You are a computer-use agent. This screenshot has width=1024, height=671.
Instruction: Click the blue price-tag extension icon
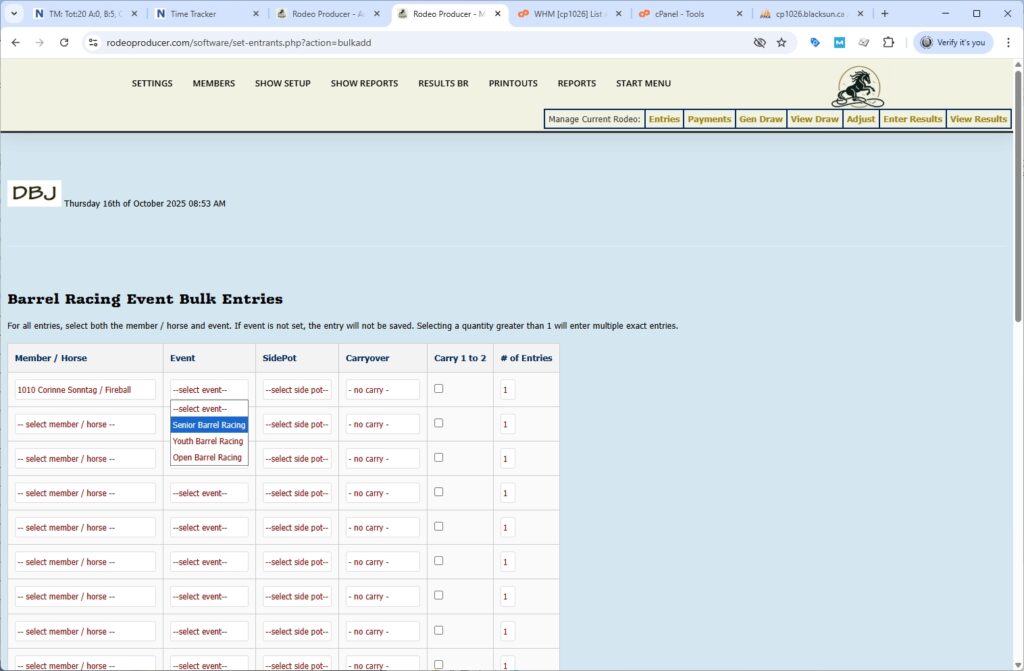click(x=814, y=43)
